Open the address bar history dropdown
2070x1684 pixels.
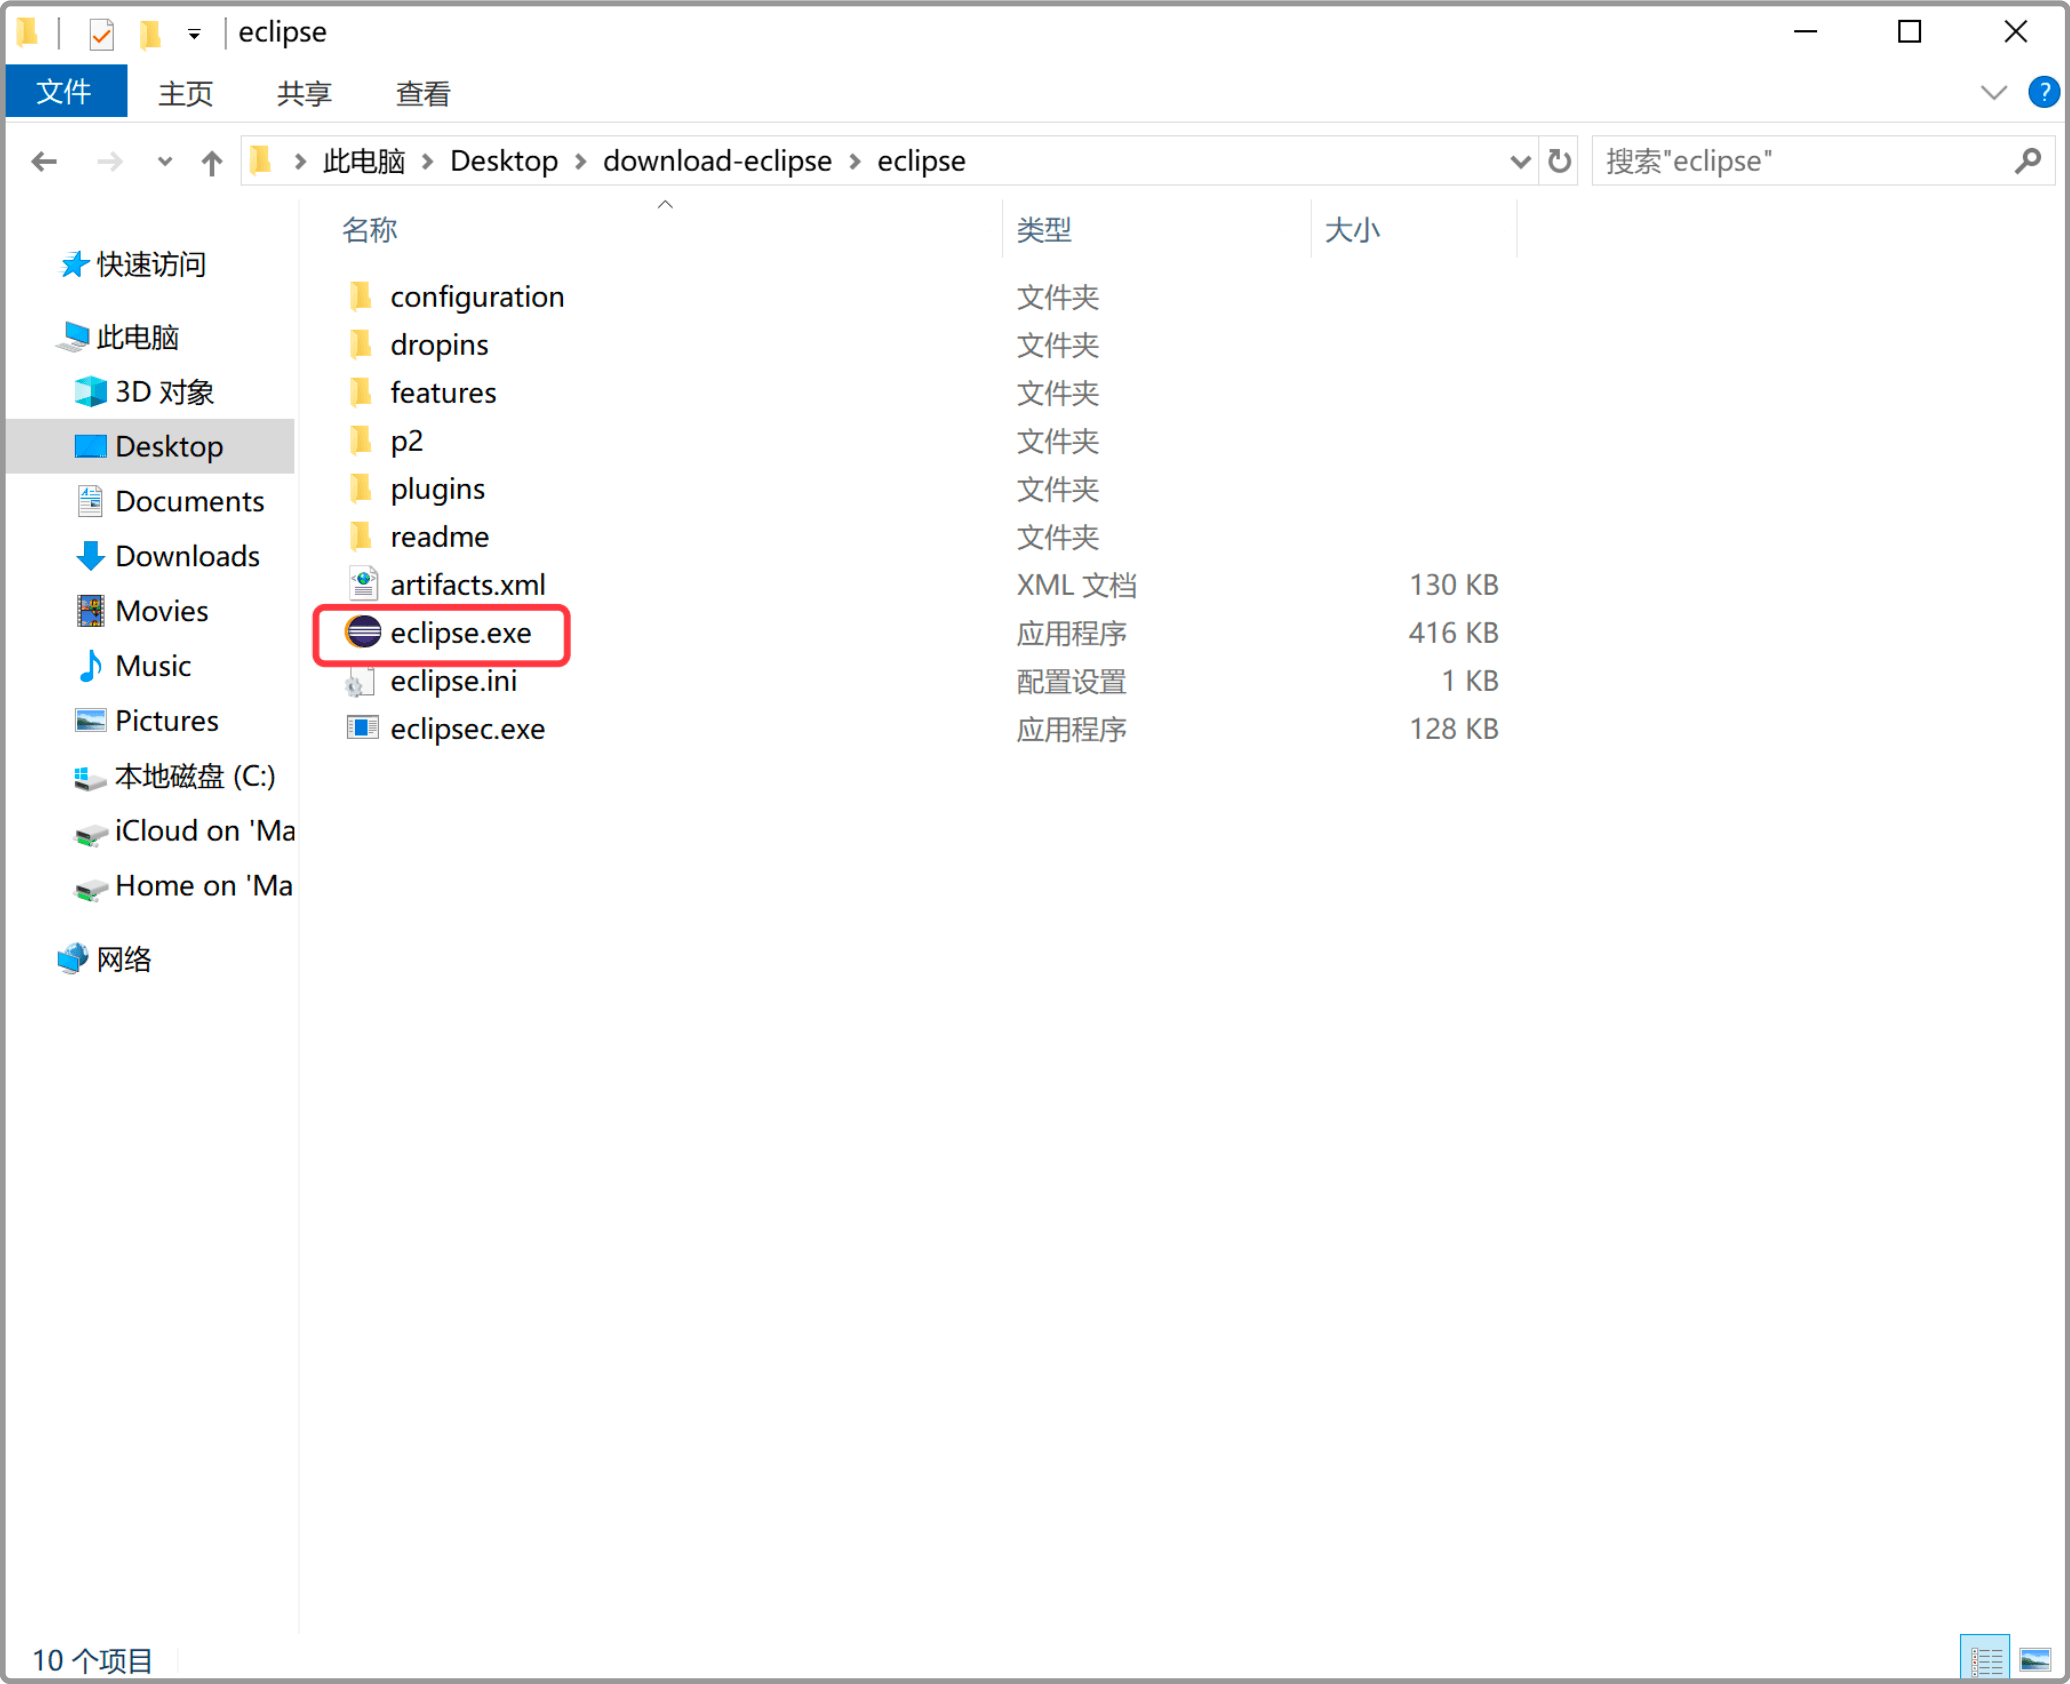click(x=1520, y=161)
